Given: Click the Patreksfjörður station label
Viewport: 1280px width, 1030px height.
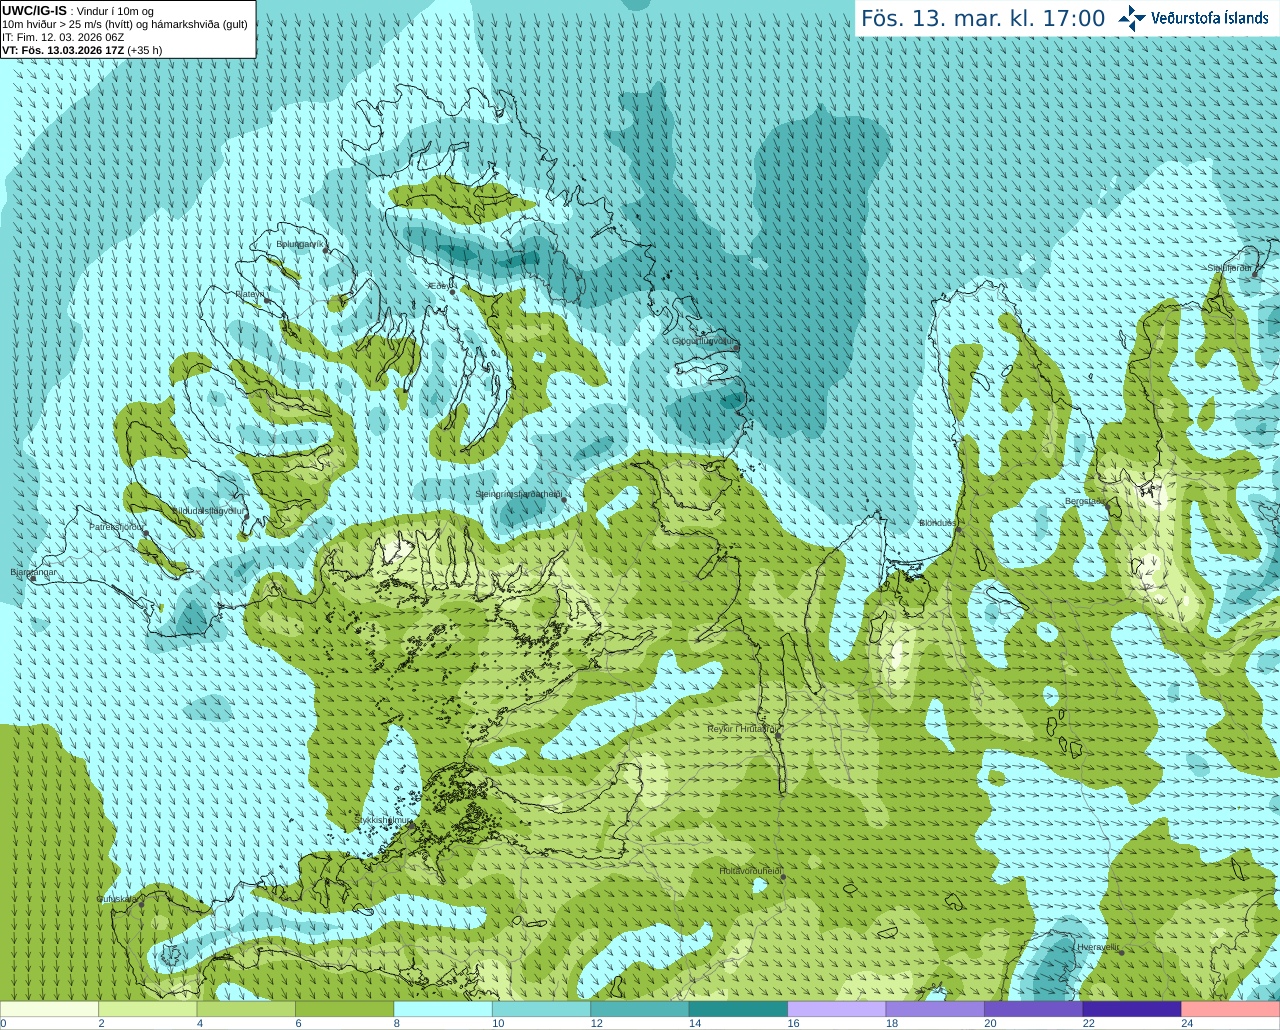Looking at the screenshot, I should tap(117, 526).
